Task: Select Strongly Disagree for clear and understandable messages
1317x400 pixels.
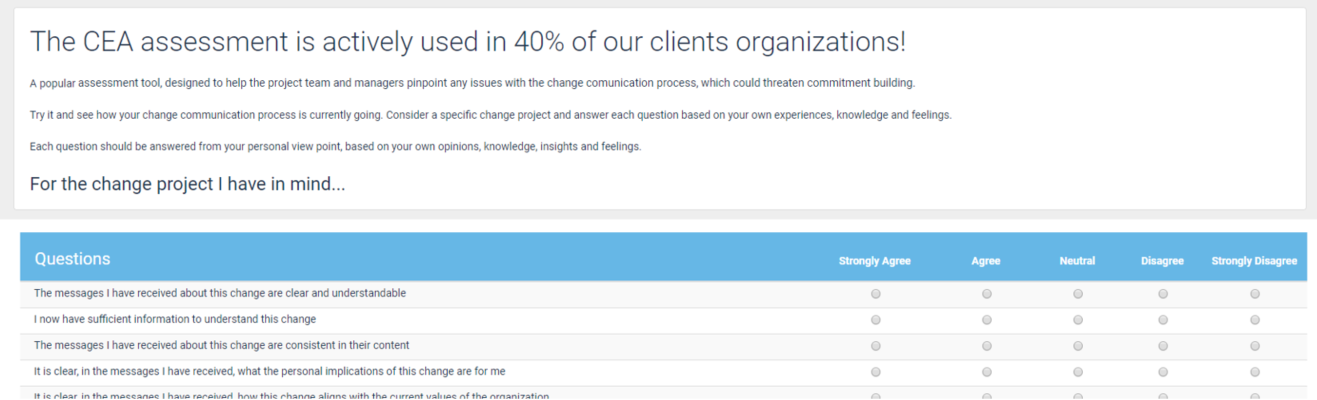Action: [1255, 294]
